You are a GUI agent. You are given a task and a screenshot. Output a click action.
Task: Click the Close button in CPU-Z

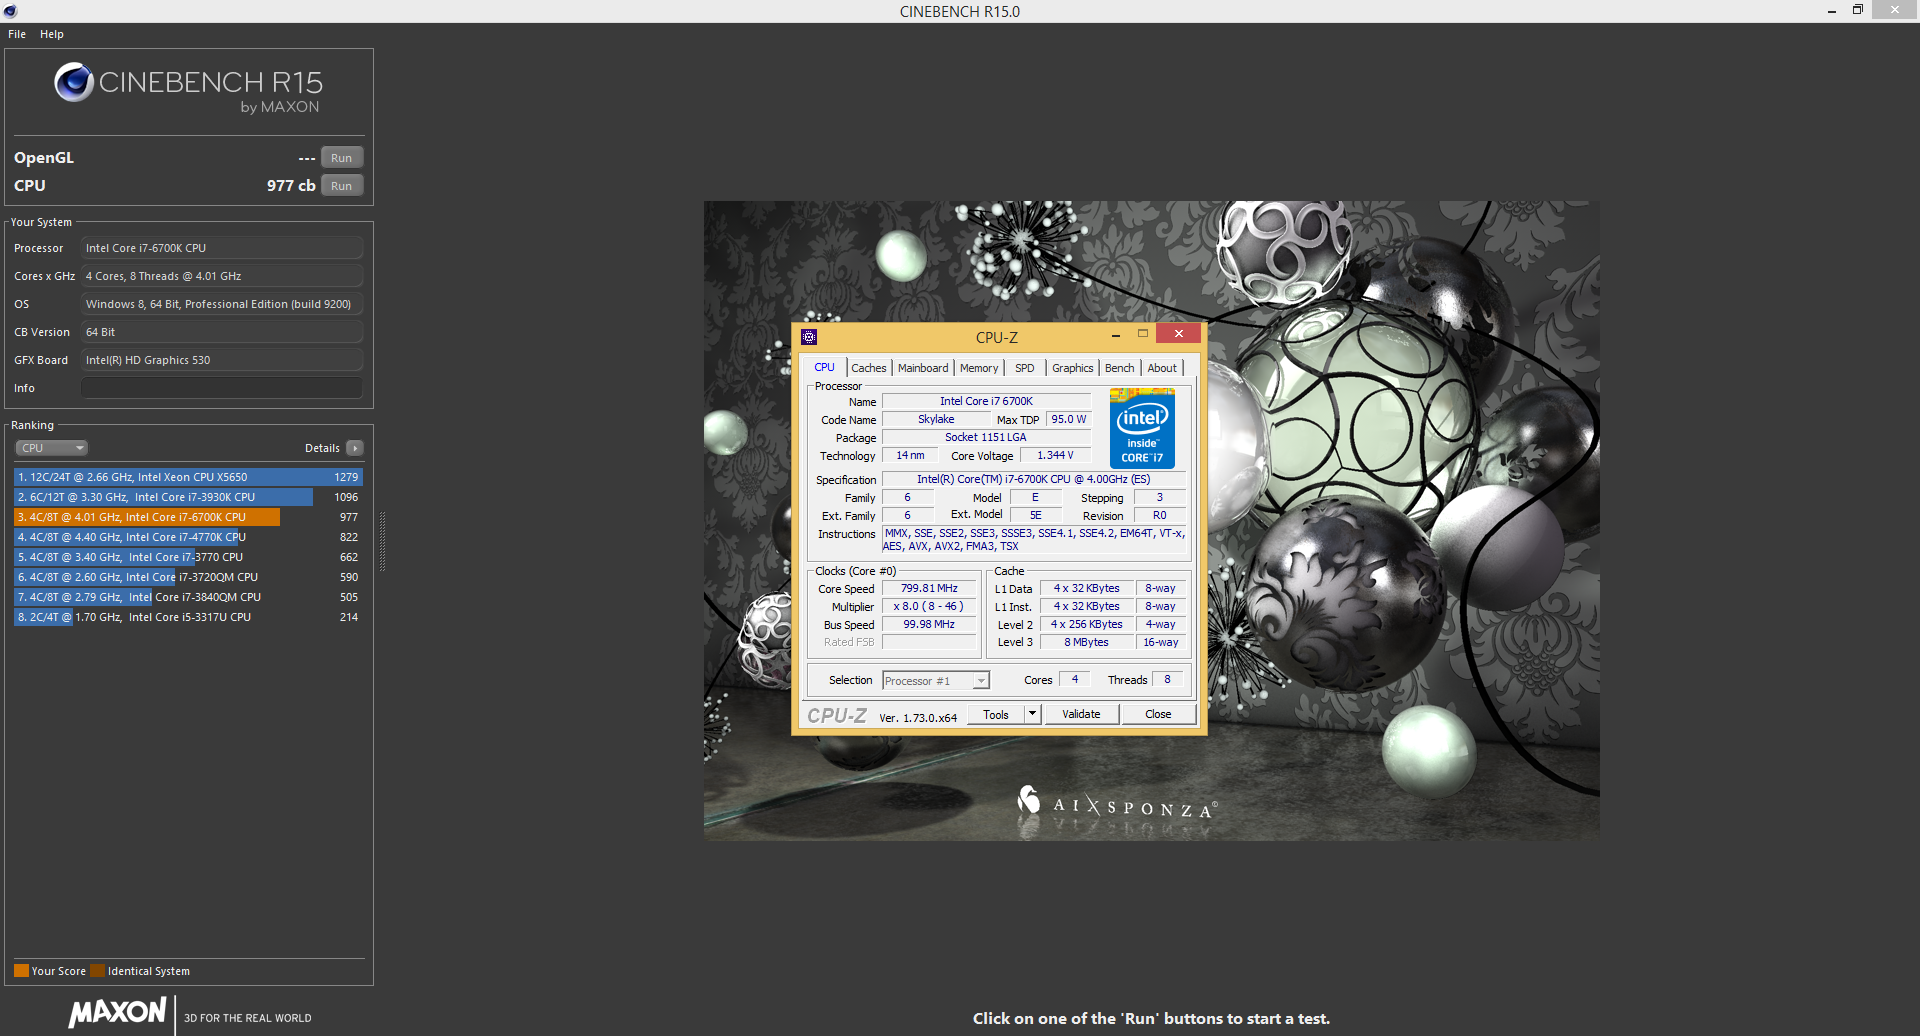pos(1158,714)
